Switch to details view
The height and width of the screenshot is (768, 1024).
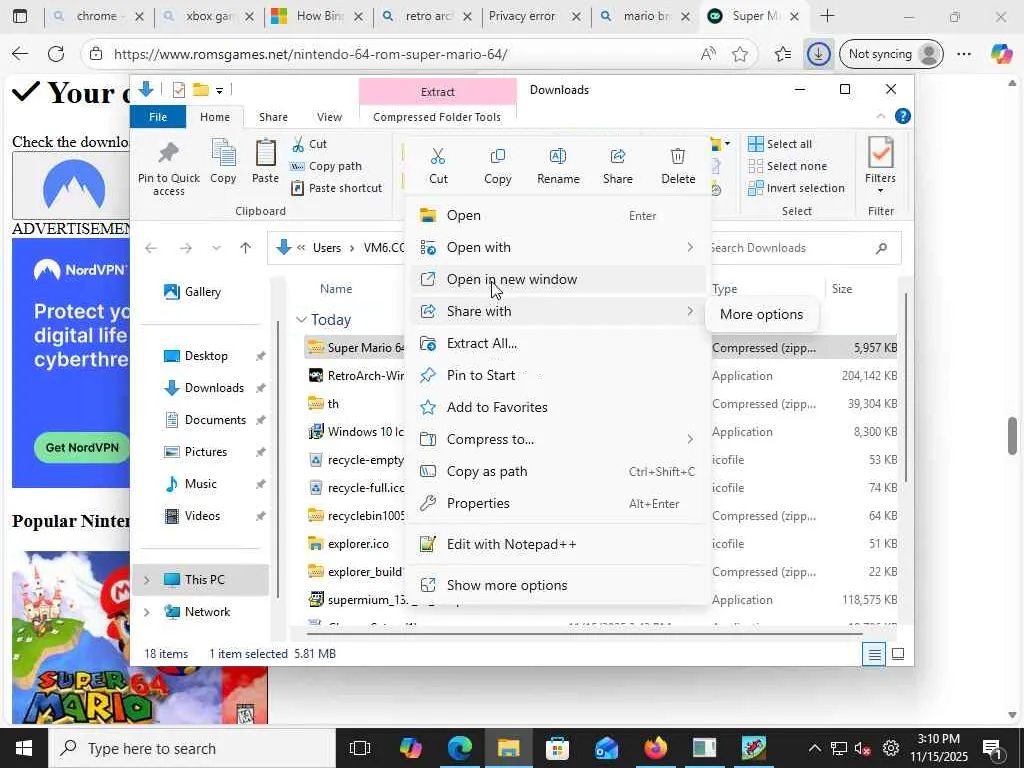pyautogui.click(x=874, y=654)
